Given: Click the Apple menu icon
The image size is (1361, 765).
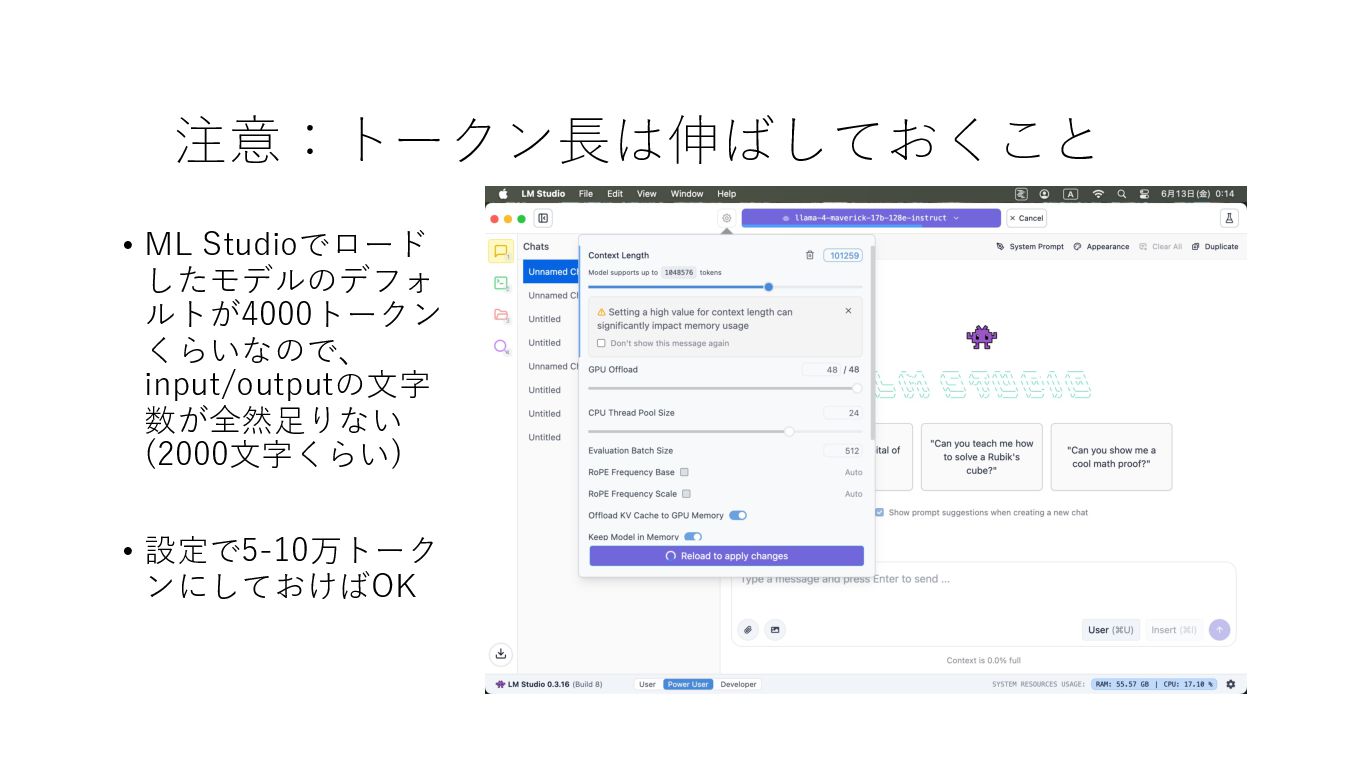Looking at the screenshot, I should 503,194.
